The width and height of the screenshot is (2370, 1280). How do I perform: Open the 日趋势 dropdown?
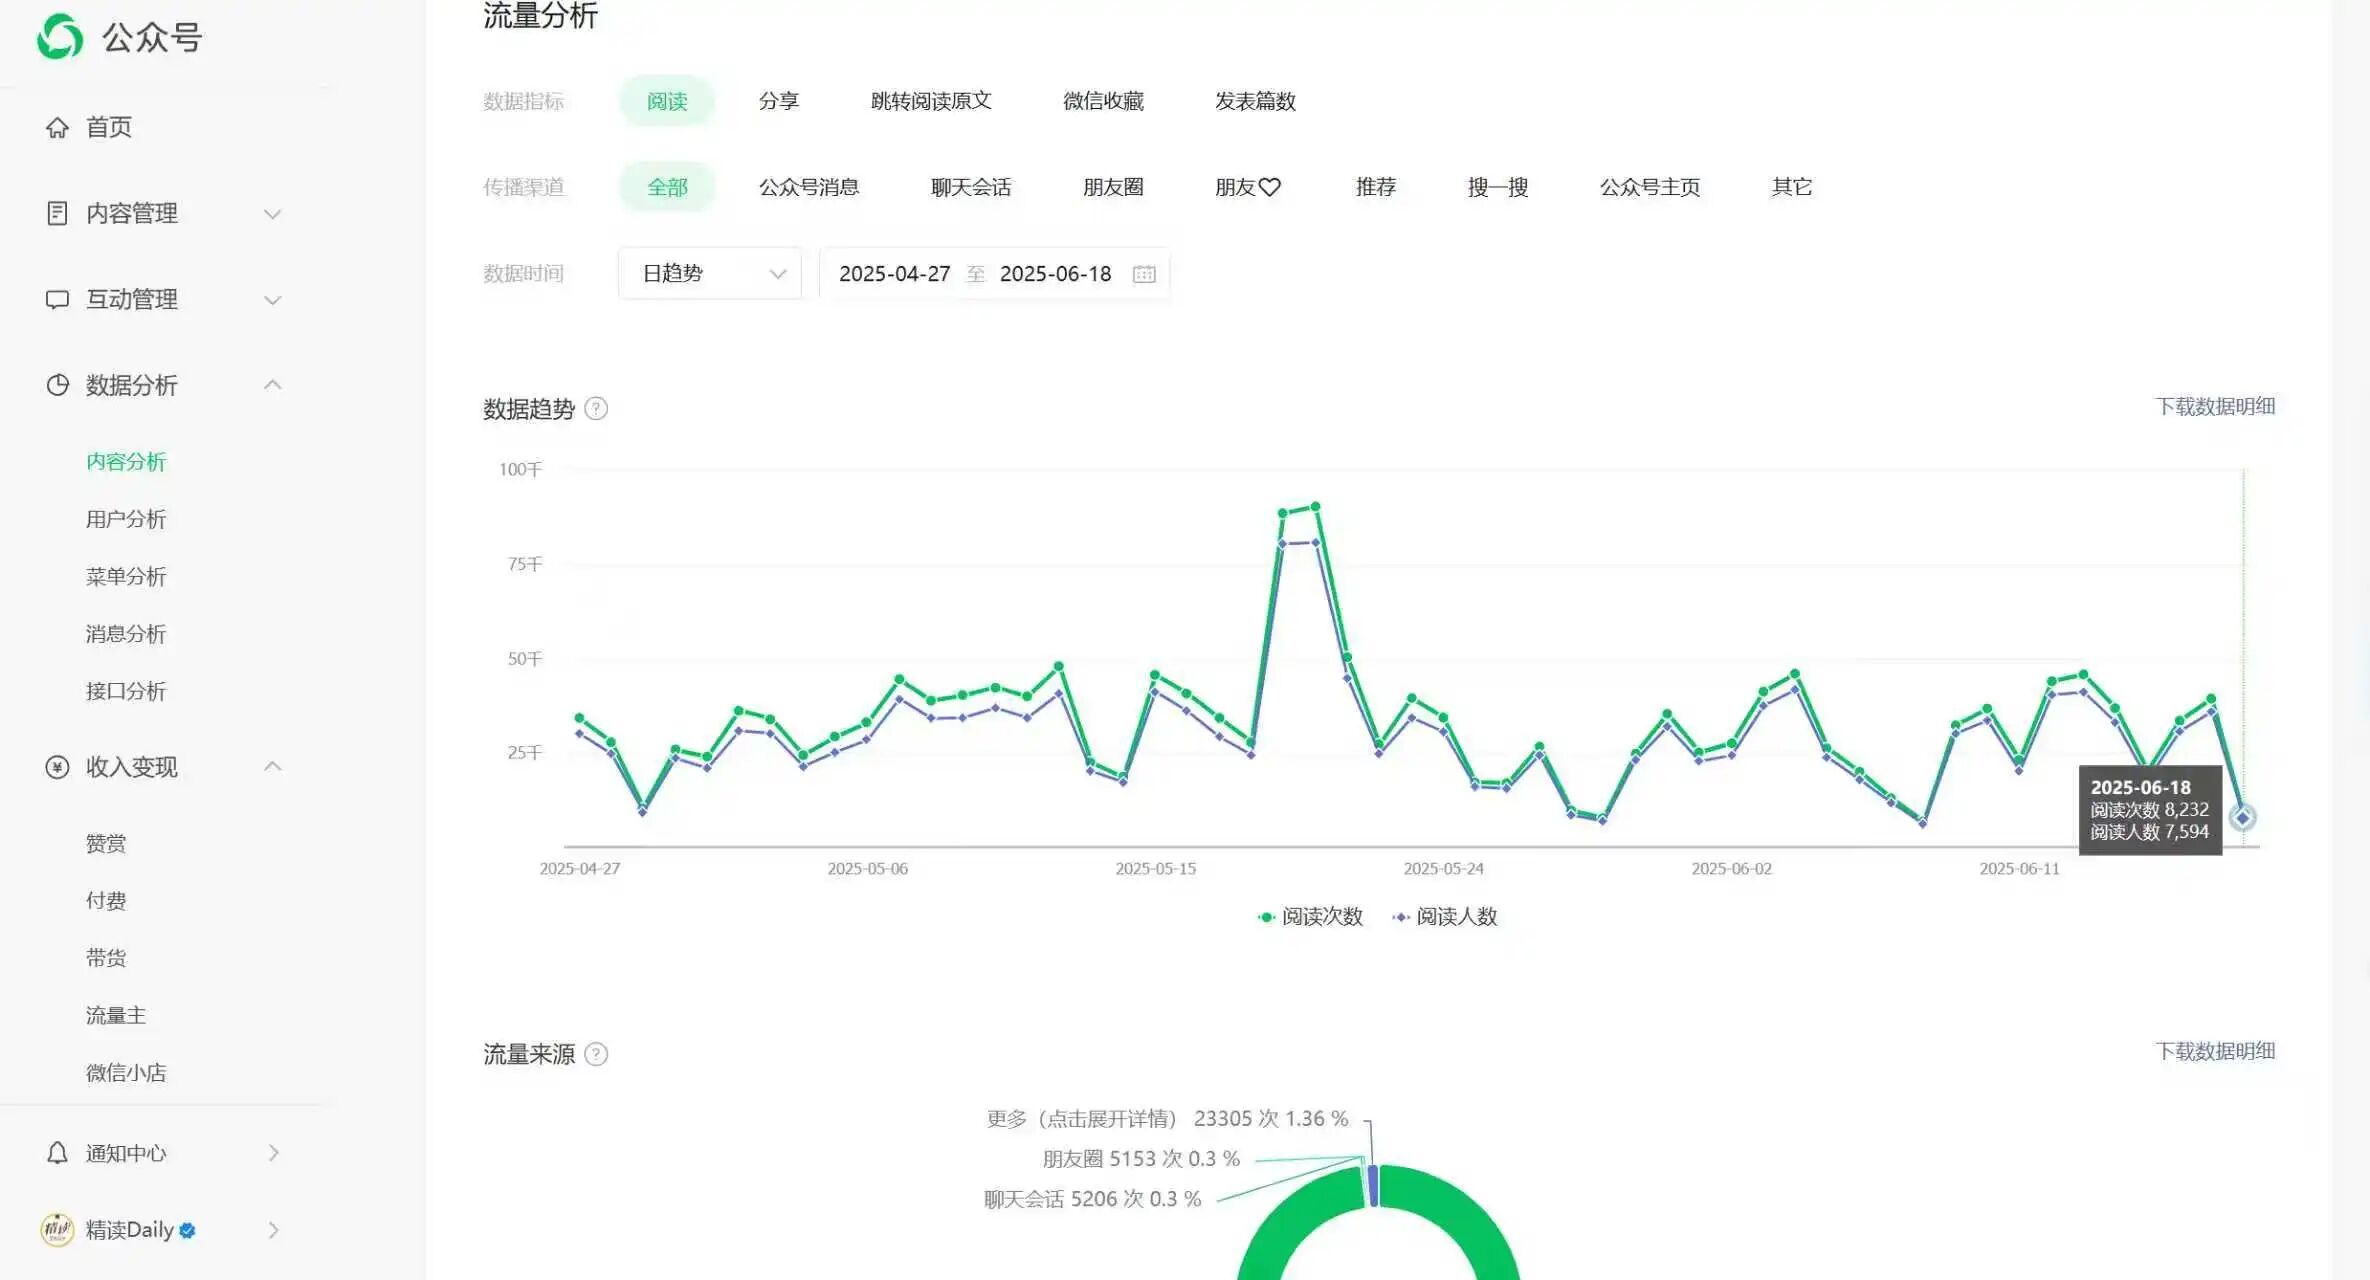point(710,274)
